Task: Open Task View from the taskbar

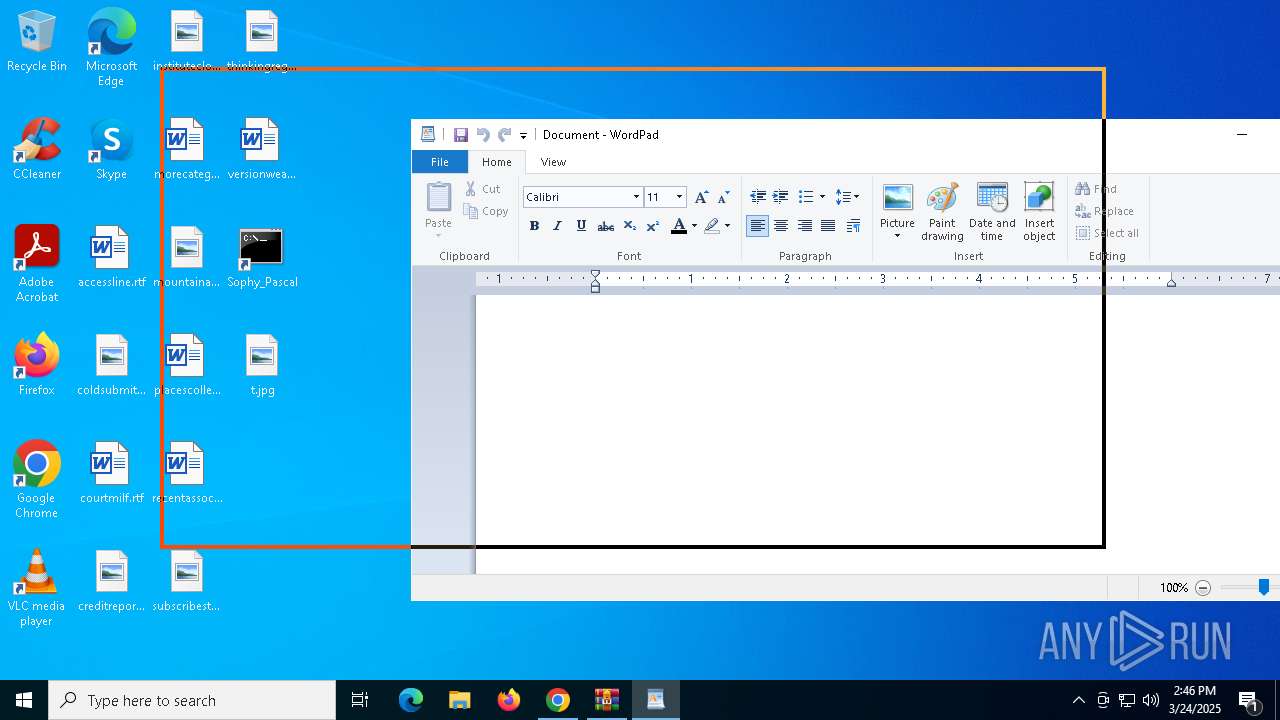Action: coord(360,700)
